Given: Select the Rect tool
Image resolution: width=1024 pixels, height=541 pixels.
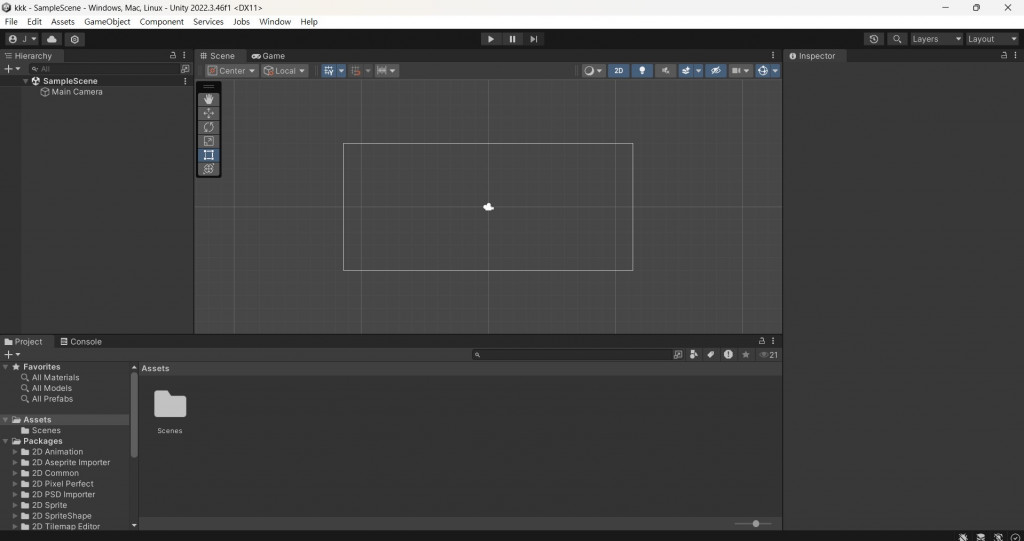Looking at the screenshot, I should (x=208, y=155).
